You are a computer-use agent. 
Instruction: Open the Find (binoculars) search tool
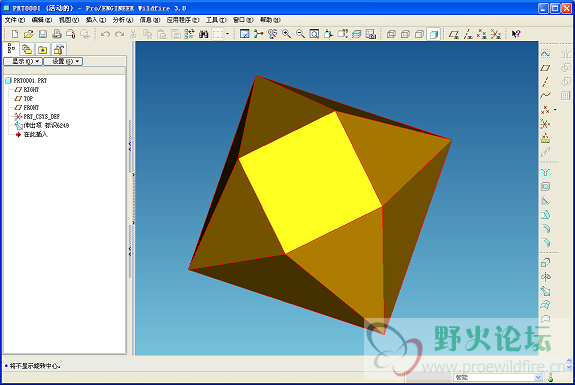[x=204, y=34]
